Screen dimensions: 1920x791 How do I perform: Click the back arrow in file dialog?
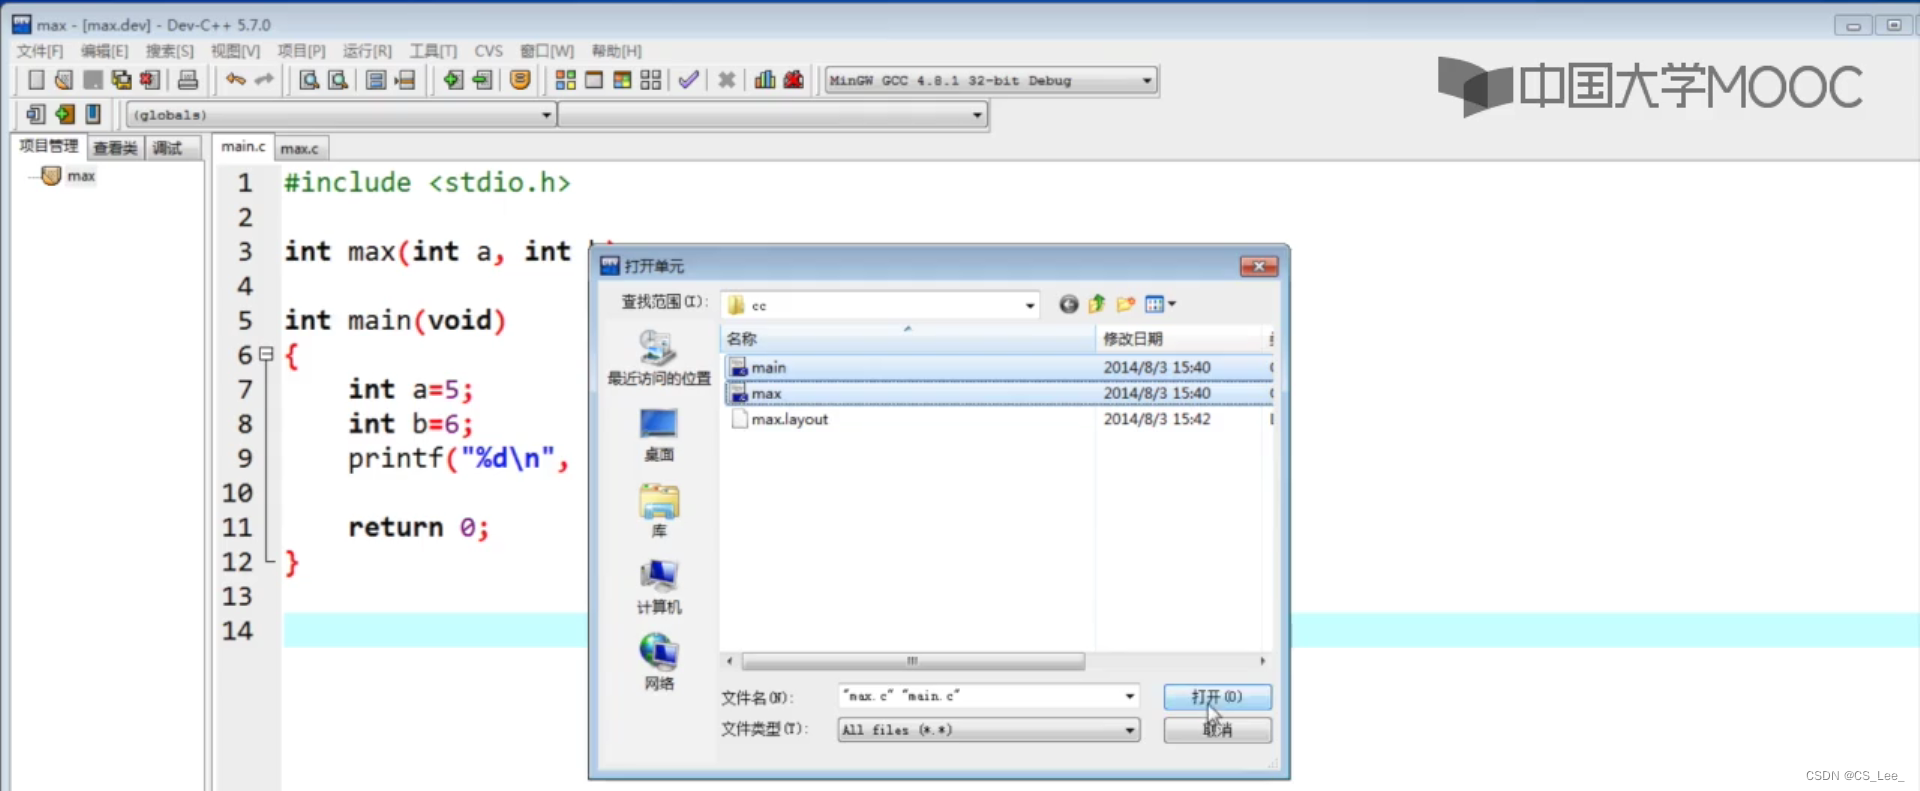[x=1068, y=304]
